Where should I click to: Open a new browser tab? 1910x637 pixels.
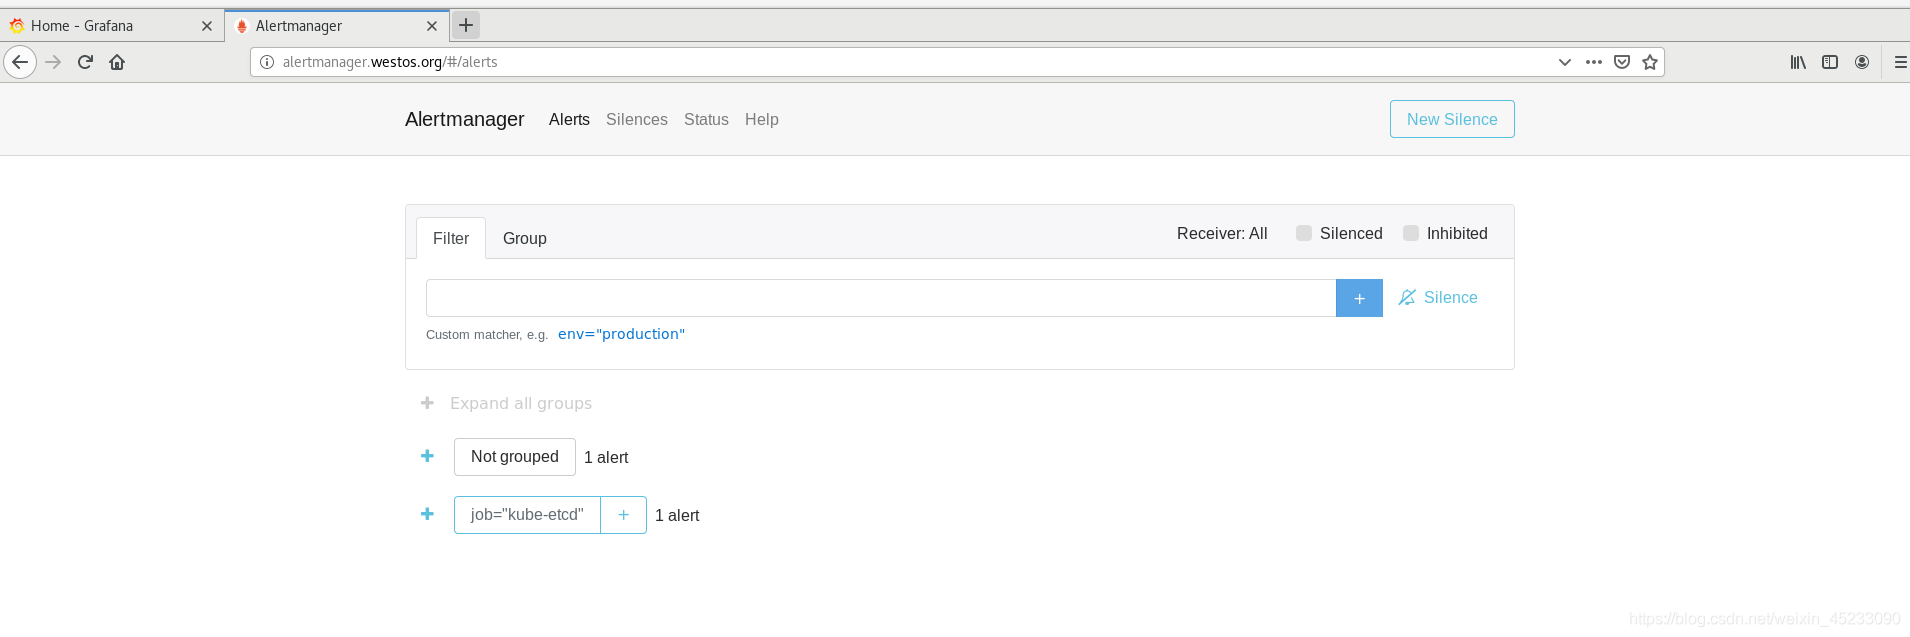click(466, 25)
